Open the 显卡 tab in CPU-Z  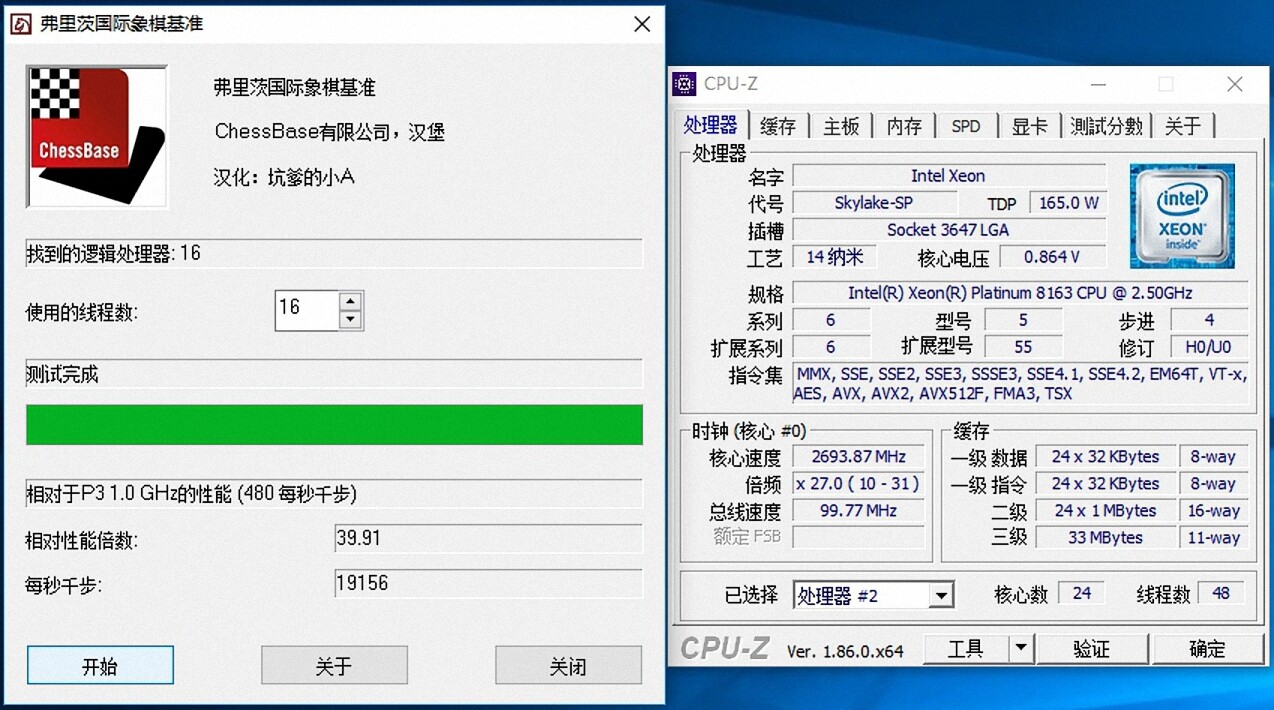click(x=1029, y=126)
